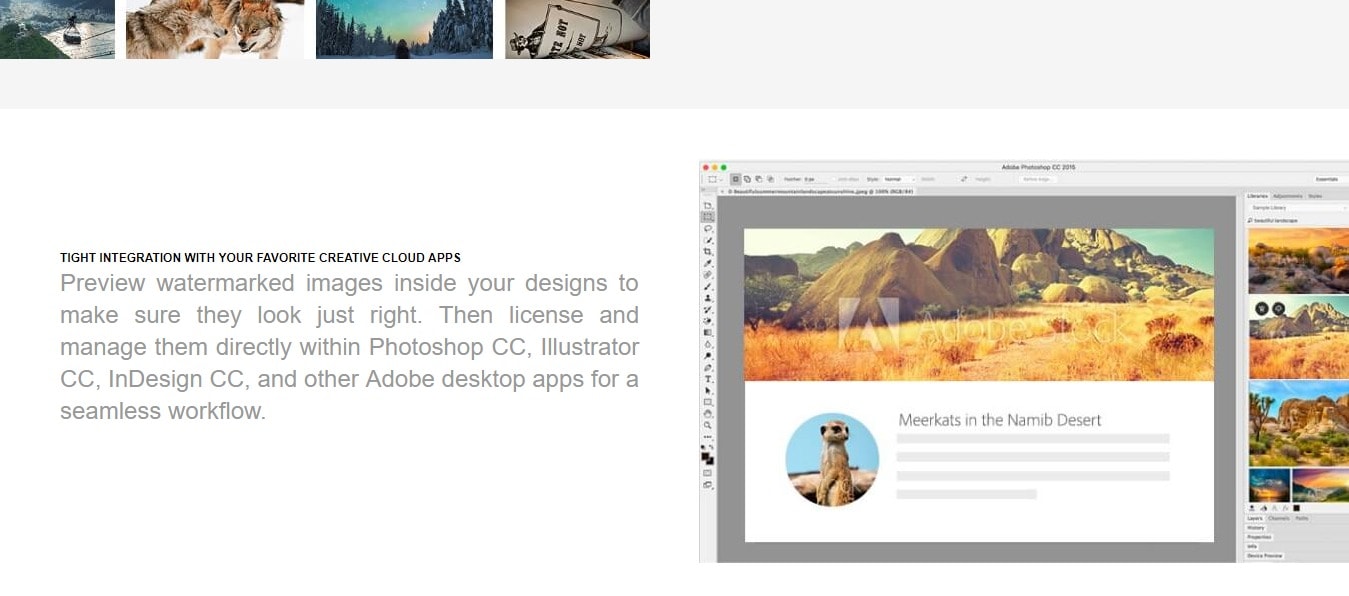Click the cart icon on library thumbnail
This screenshot has height=596, width=1349.
pos(1262,308)
